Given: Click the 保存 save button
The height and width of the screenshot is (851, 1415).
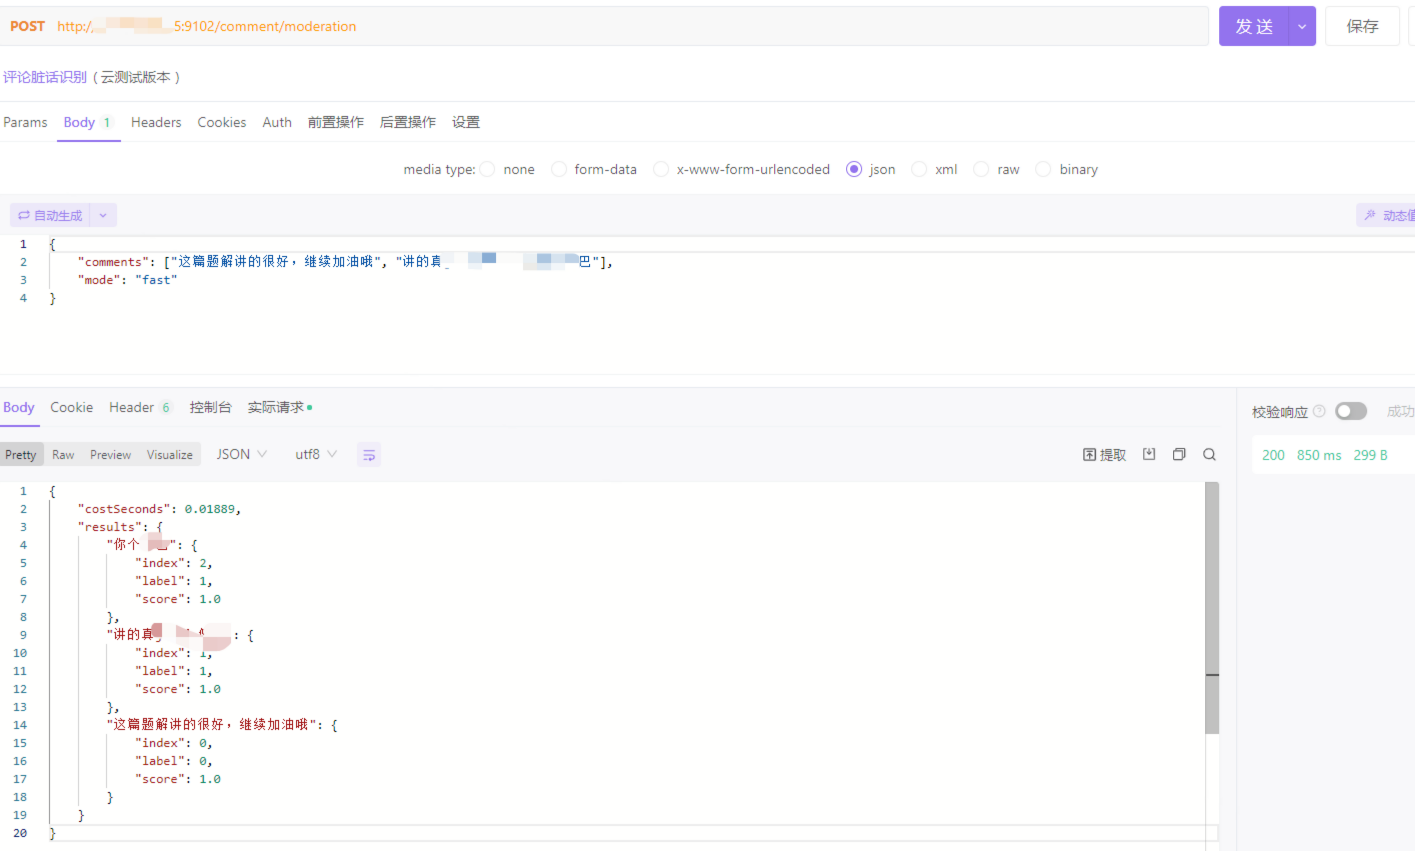Looking at the screenshot, I should pos(1362,26).
